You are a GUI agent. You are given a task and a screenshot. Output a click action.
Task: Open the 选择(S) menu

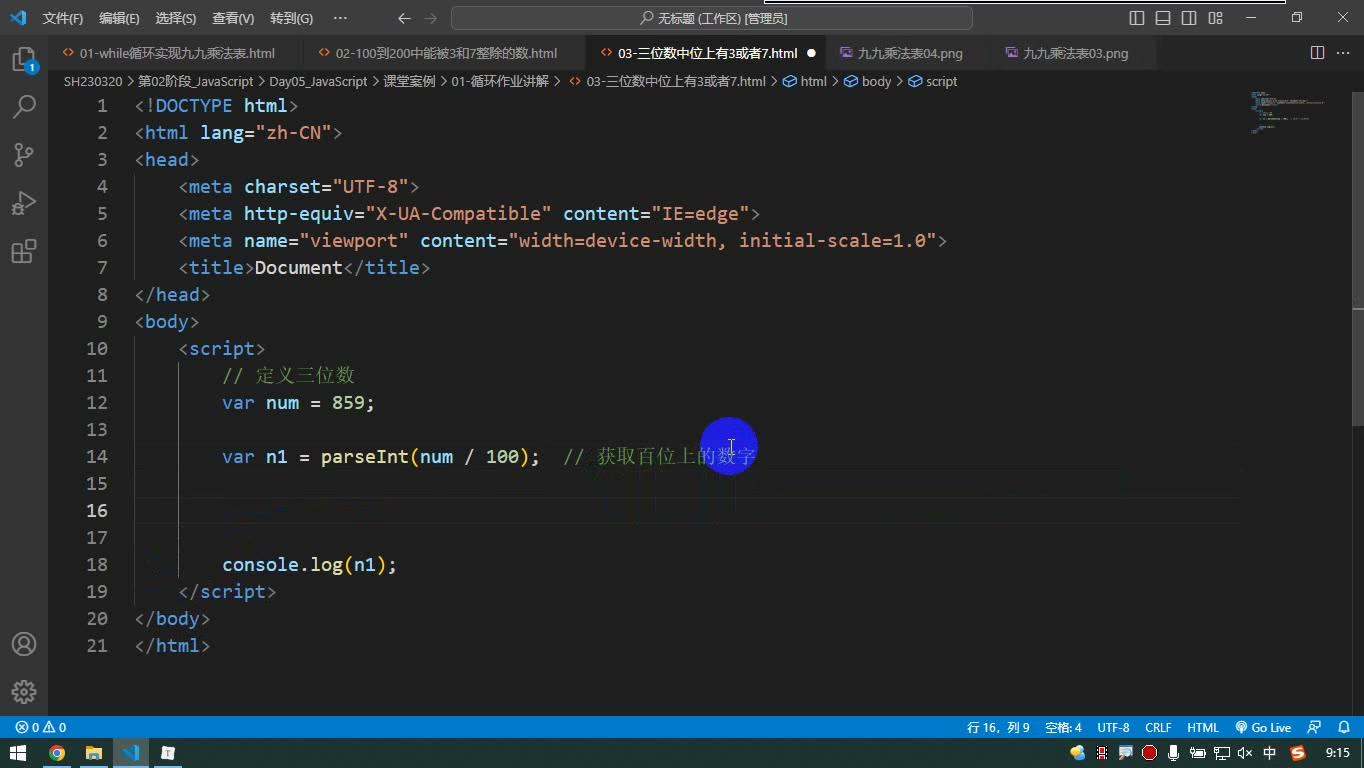tap(176, 18)
